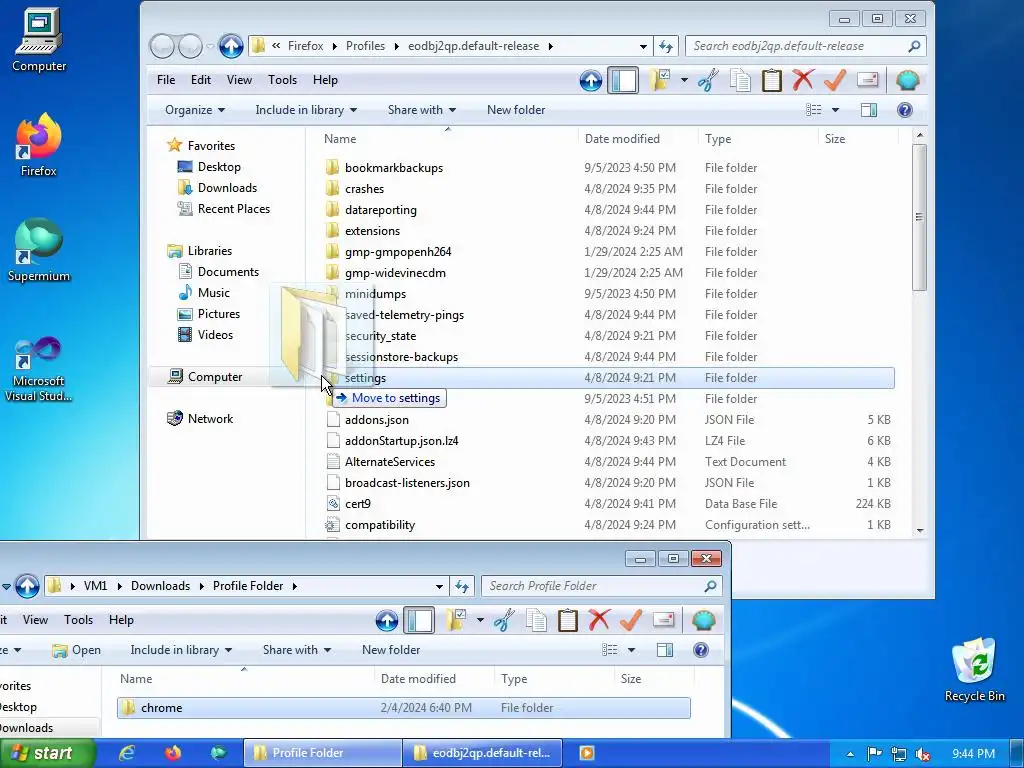1024x768 pixels.
Task: Launch Internet Explorer from the taskbar
Action: pyautogui.click(x=127, y=753)
